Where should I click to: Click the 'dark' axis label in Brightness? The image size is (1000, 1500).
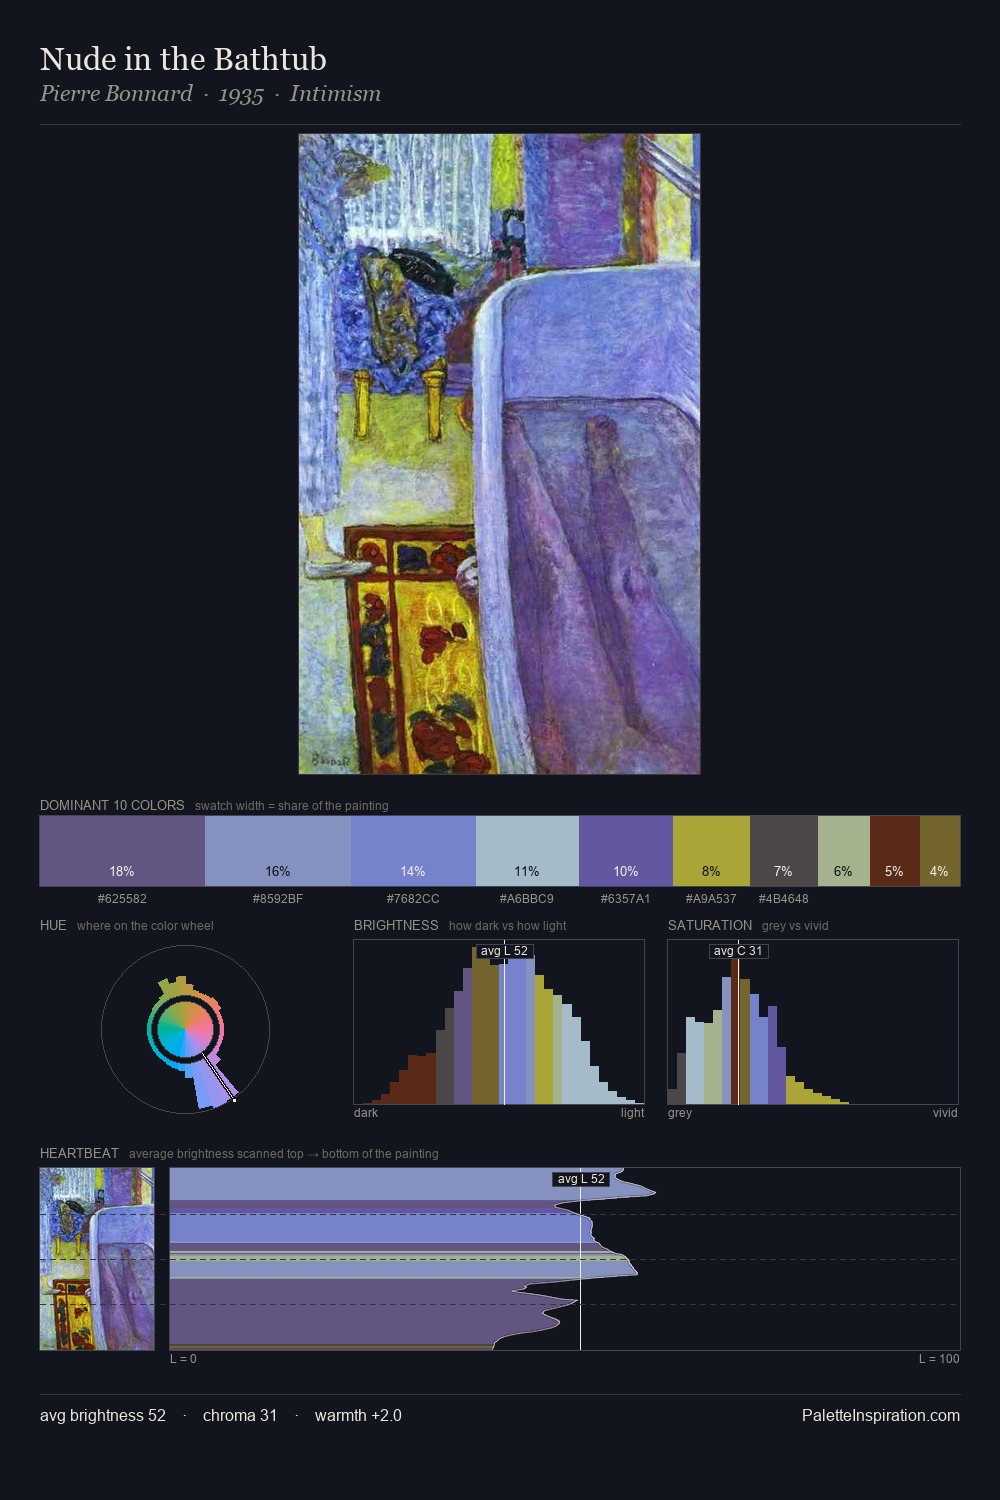[x=366, y=1113]
